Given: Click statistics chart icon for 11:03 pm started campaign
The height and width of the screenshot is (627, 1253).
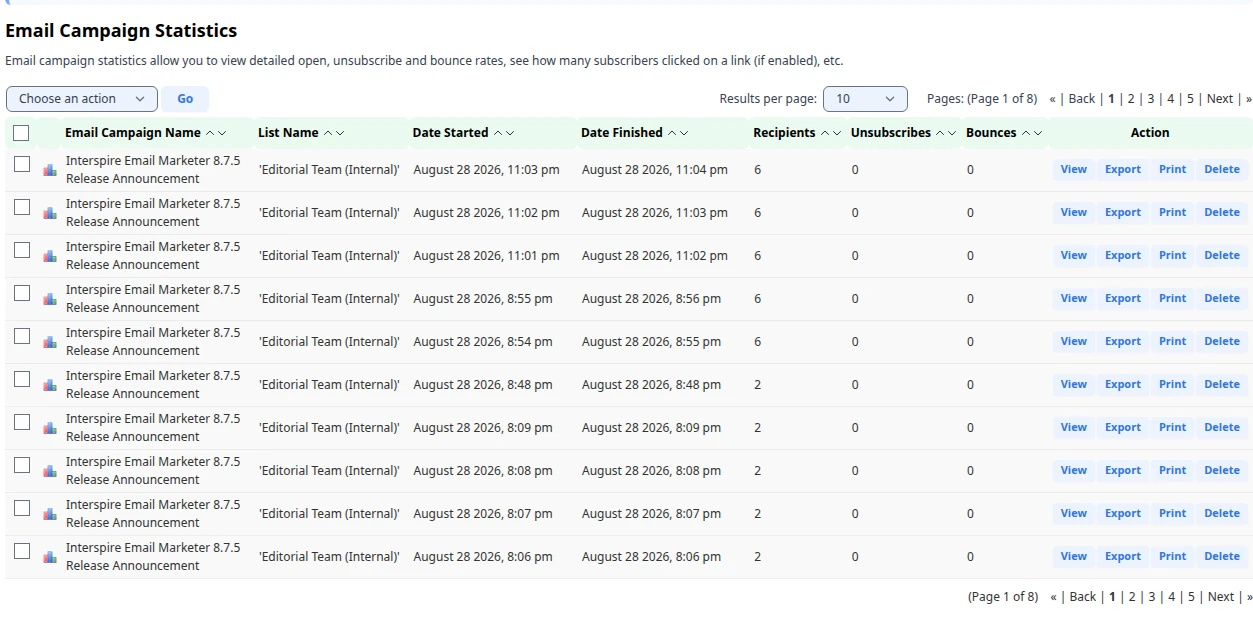Looking at the screenshot, I should (50, 170).
